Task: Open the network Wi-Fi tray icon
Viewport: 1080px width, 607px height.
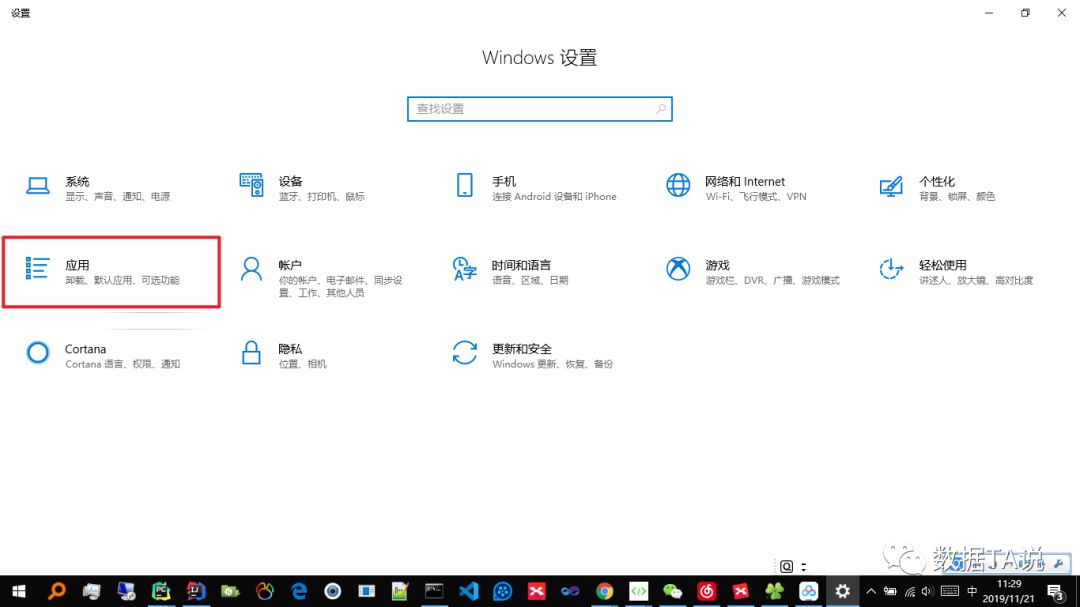Action: pos(910,591)
